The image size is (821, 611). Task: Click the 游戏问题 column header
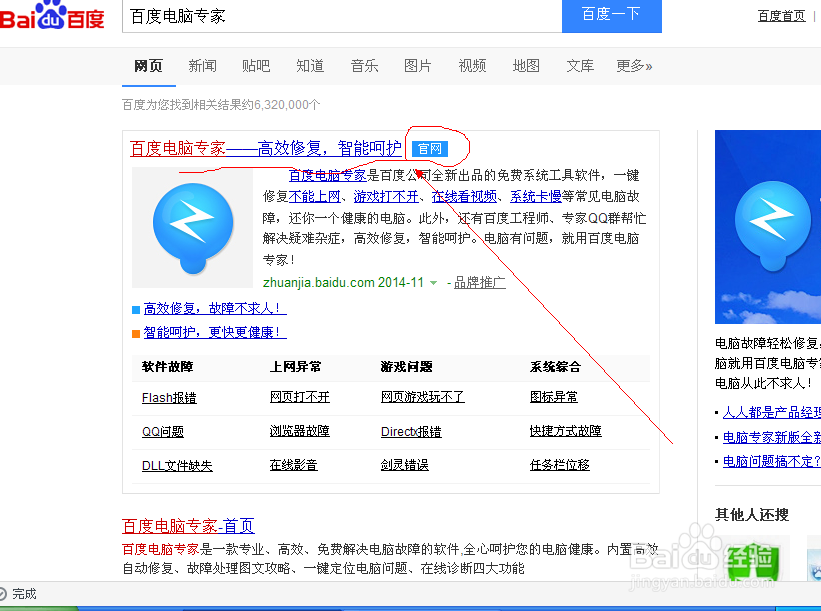[x=406, y=367]
